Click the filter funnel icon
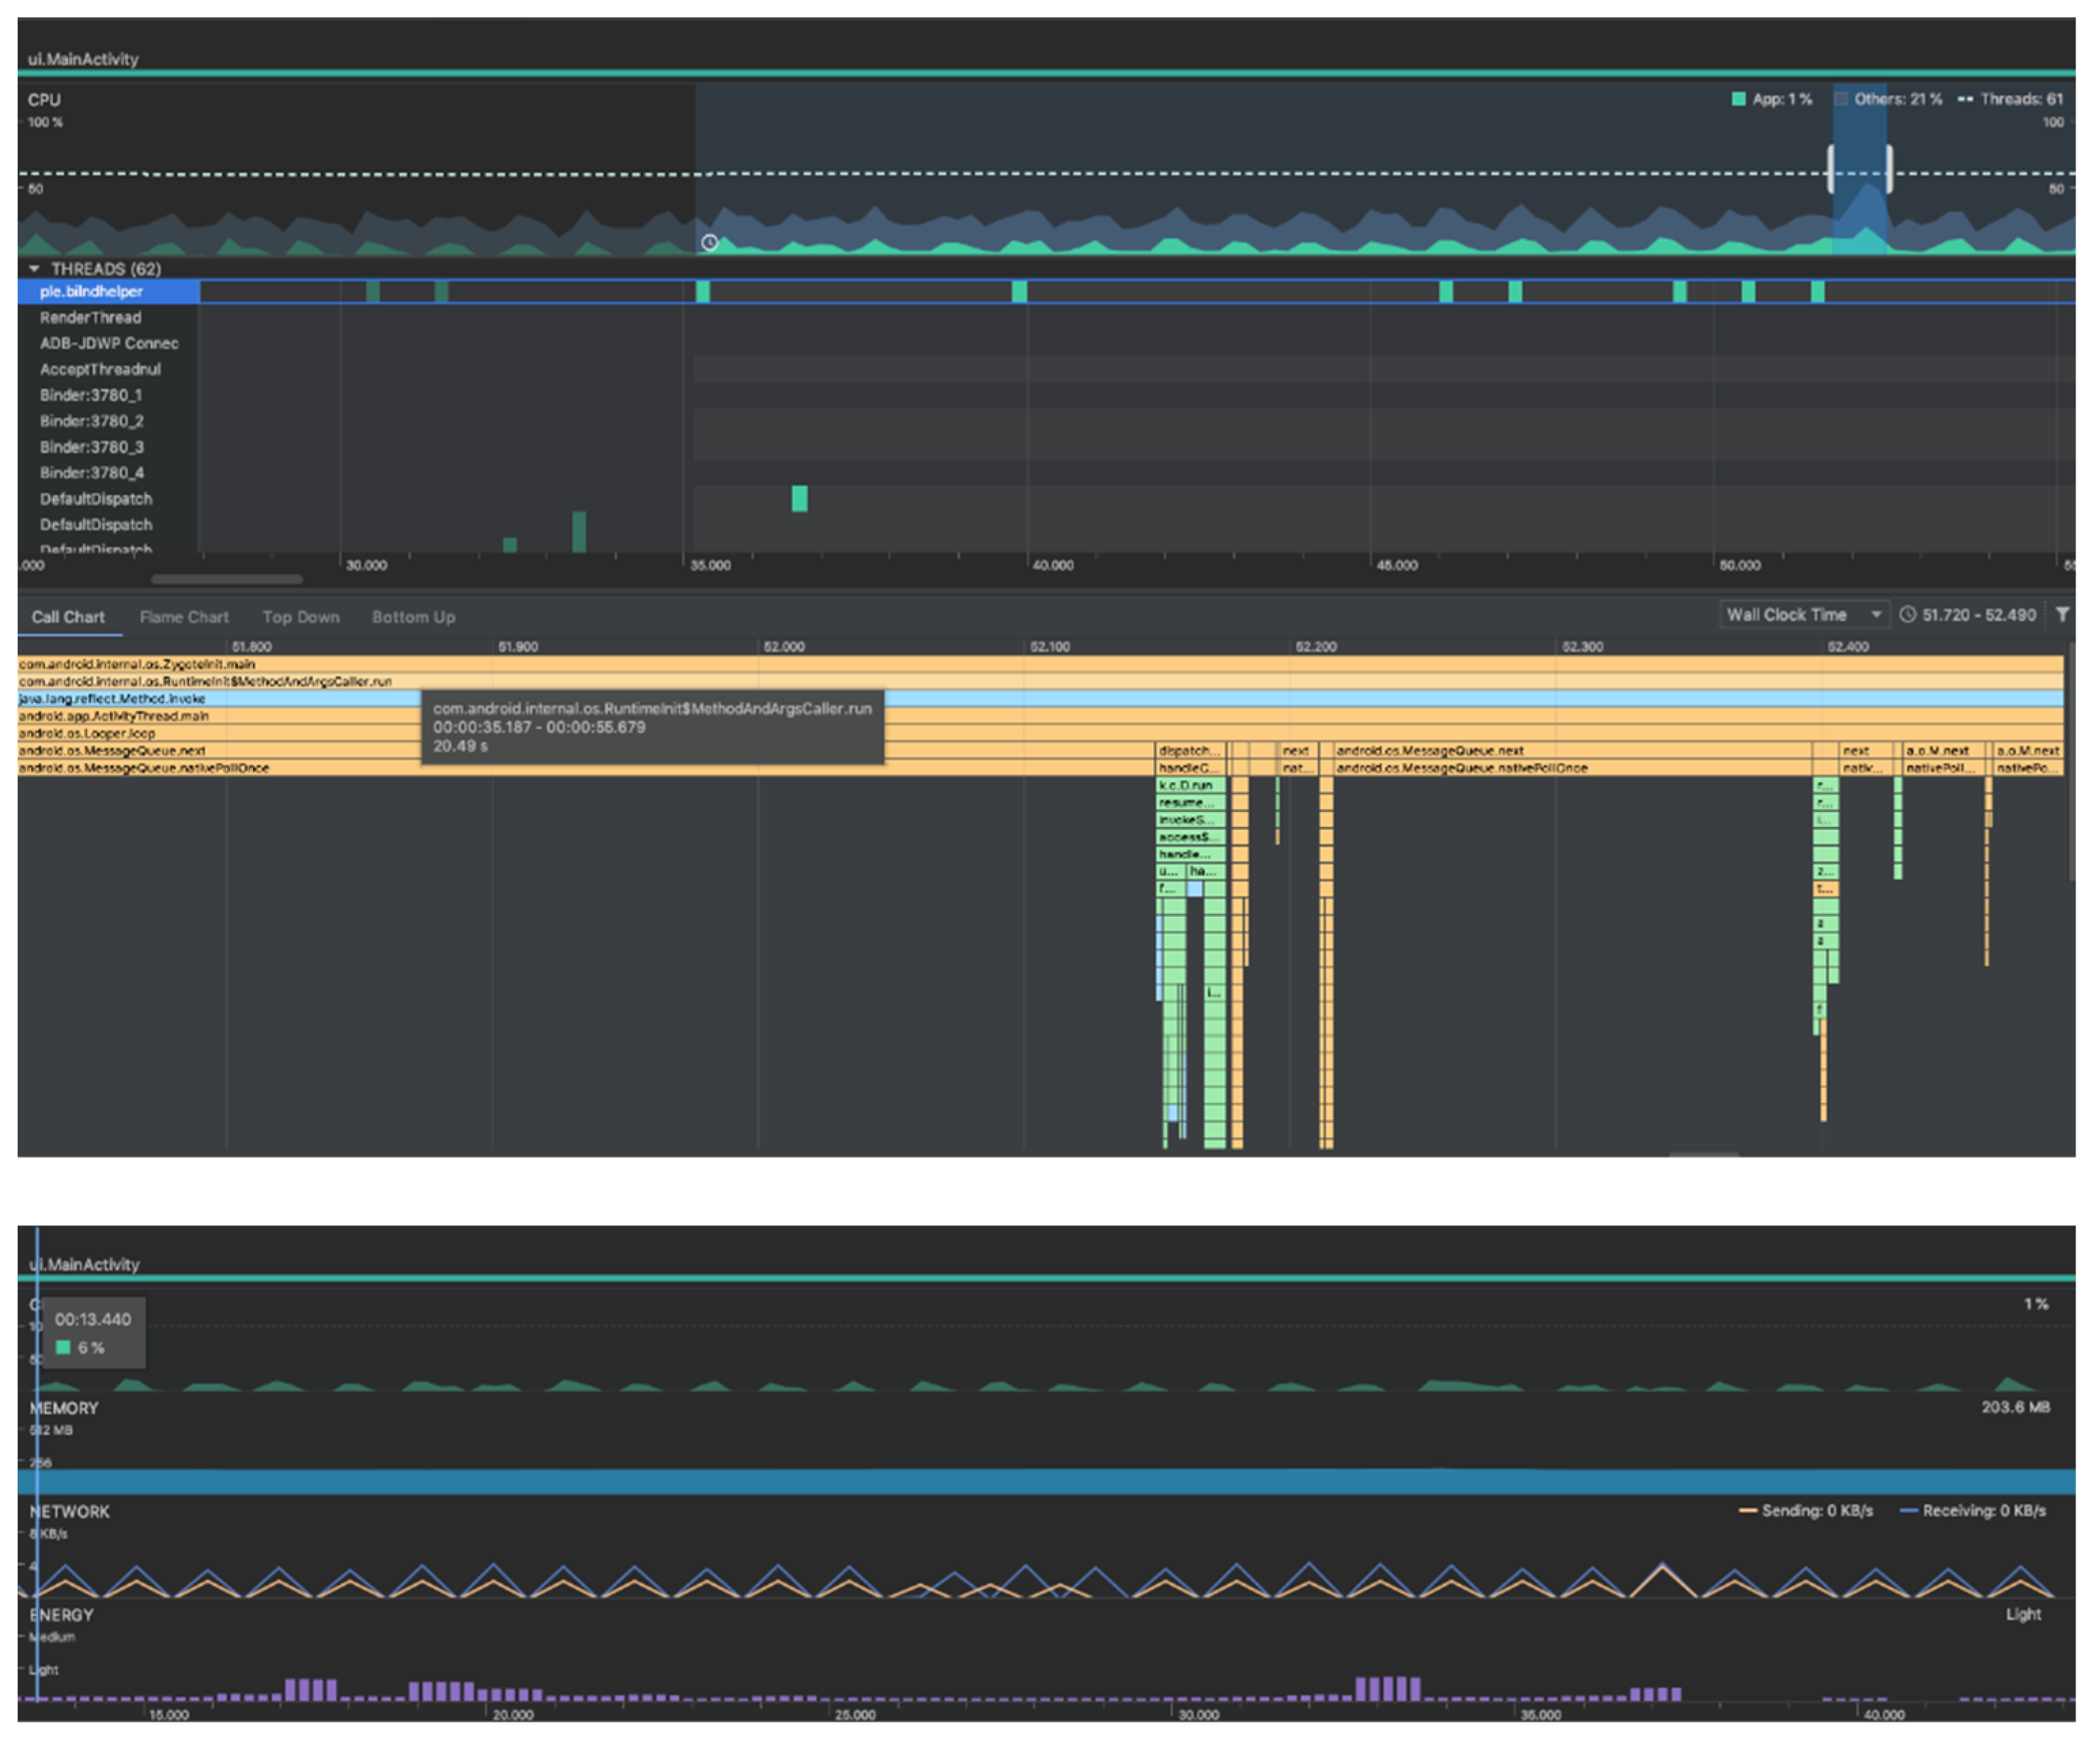The image size is (2100, 1743). click(x=2062, y=614)
